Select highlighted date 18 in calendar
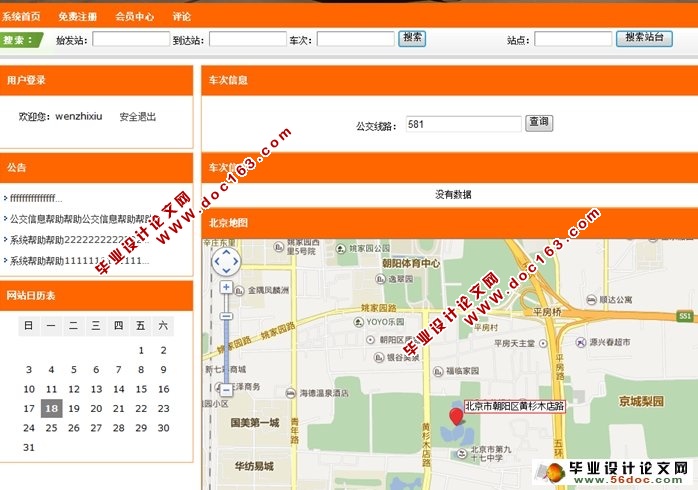This screenshot has height=490, width=698. 52,408
